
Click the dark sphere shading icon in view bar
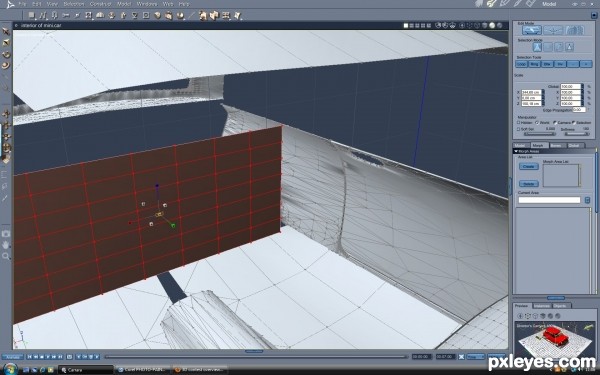pyautogui.click(x=499, y=26)
